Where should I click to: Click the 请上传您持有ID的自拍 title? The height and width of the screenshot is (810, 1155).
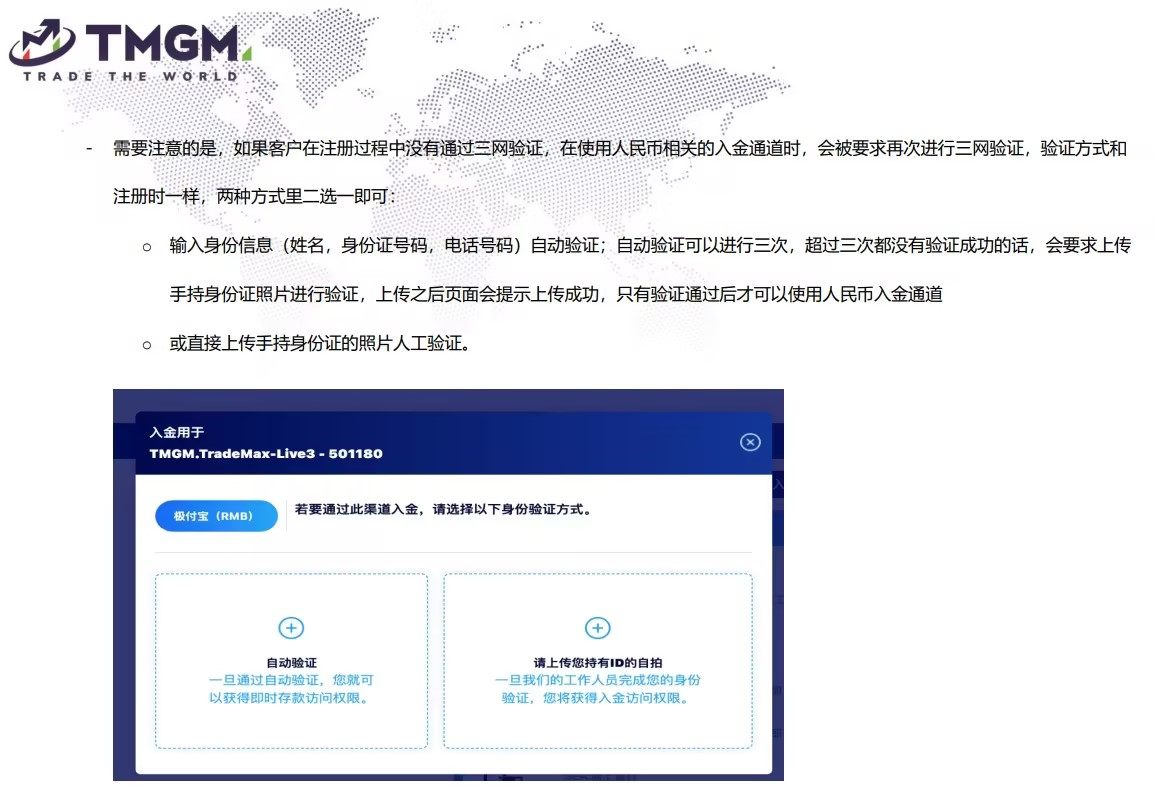click(x=597, y=662)
